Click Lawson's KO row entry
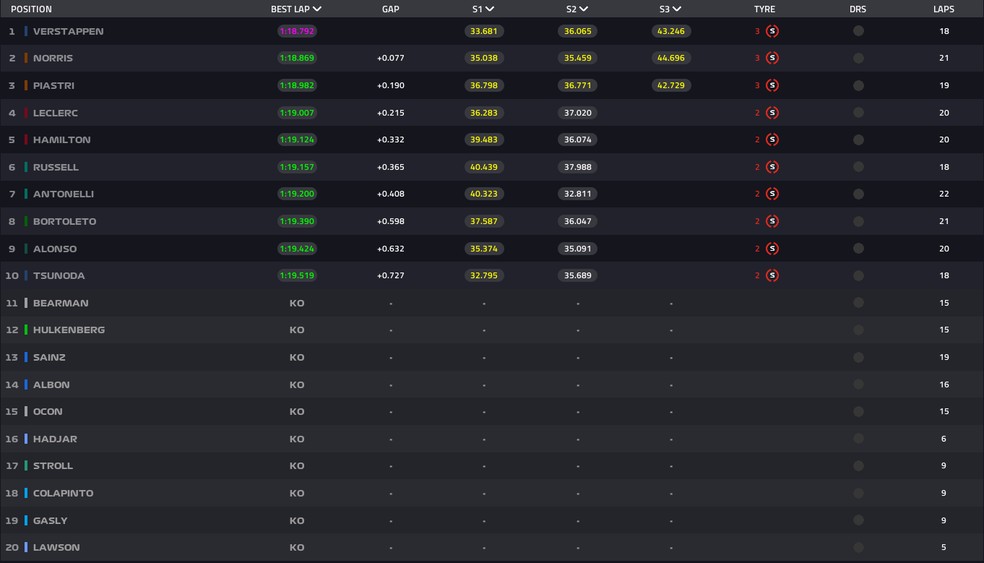The height and width of the screenshot is (563, 984). pyautogui.click(x=296, y=547)
